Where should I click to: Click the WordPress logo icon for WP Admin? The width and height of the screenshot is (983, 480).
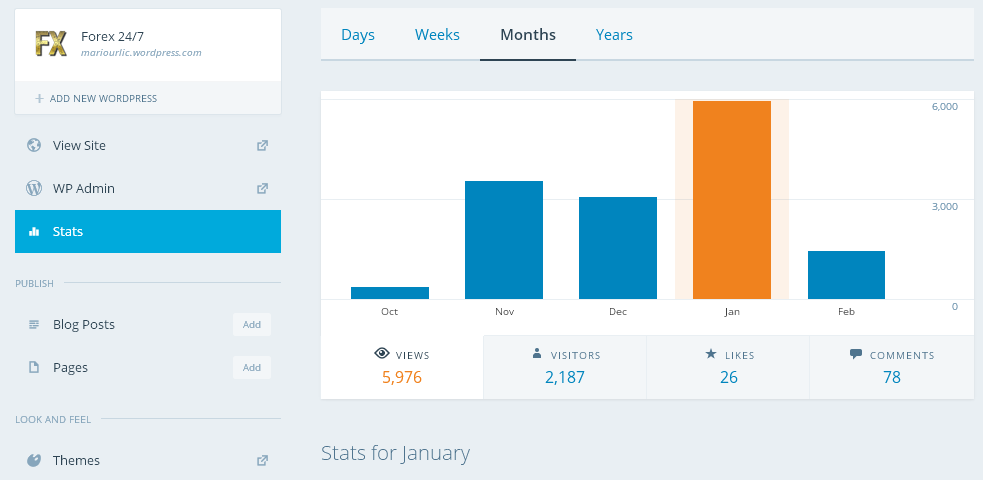[x=34, y=188]
